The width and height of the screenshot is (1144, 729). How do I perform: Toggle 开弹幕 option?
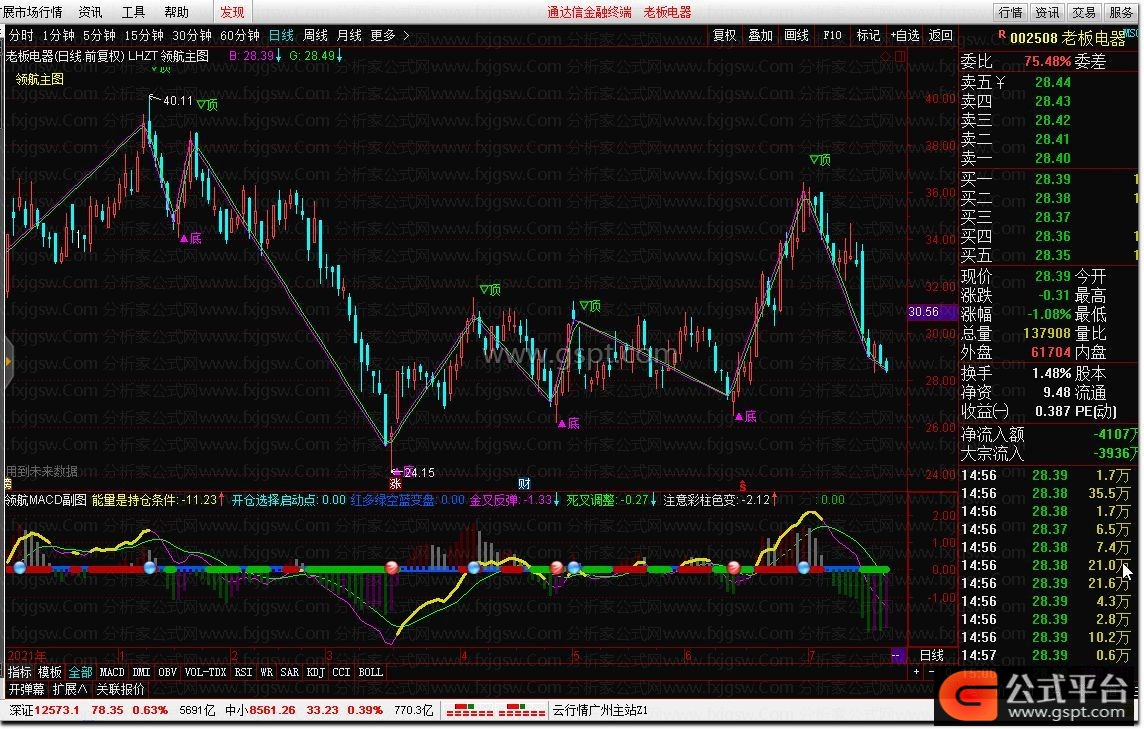click(26, 689)
